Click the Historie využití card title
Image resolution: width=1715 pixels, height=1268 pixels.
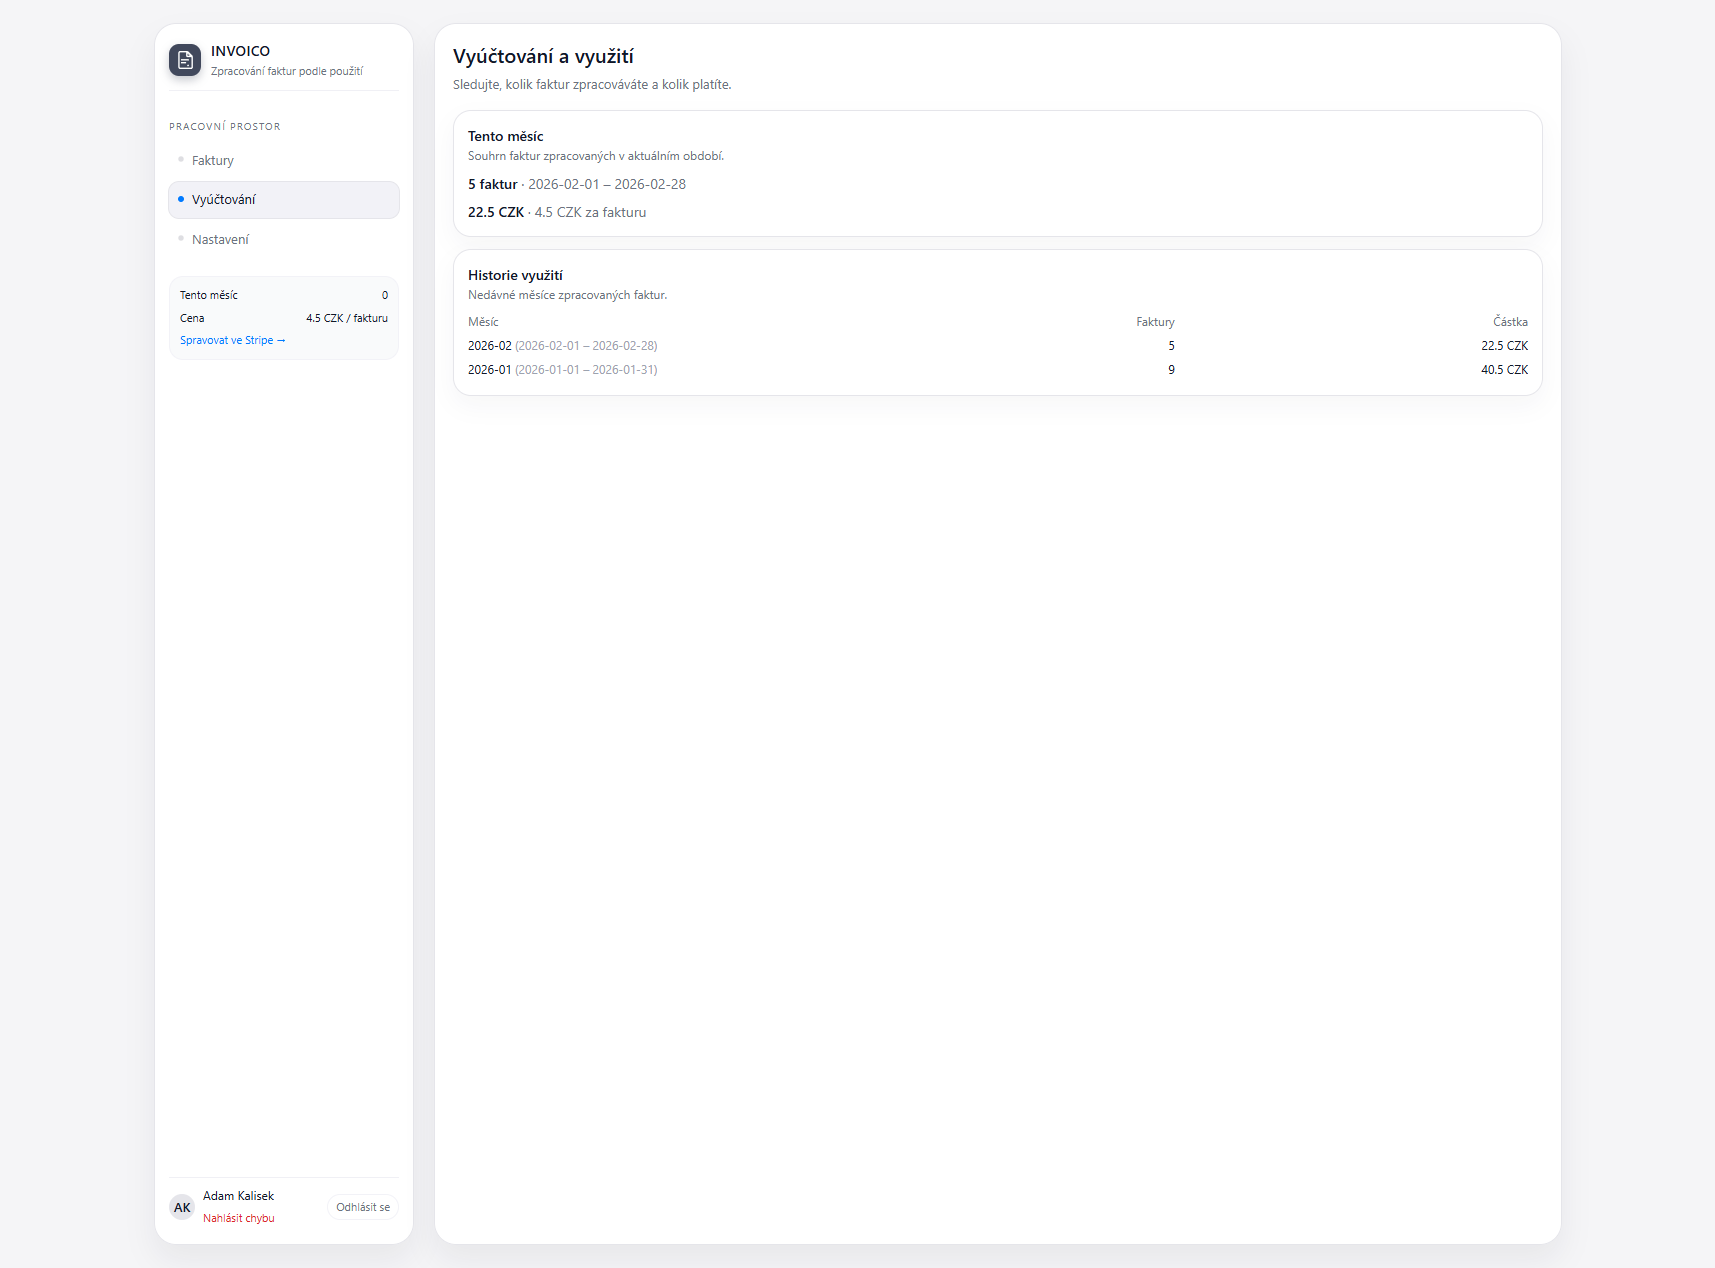coord(515,276)
